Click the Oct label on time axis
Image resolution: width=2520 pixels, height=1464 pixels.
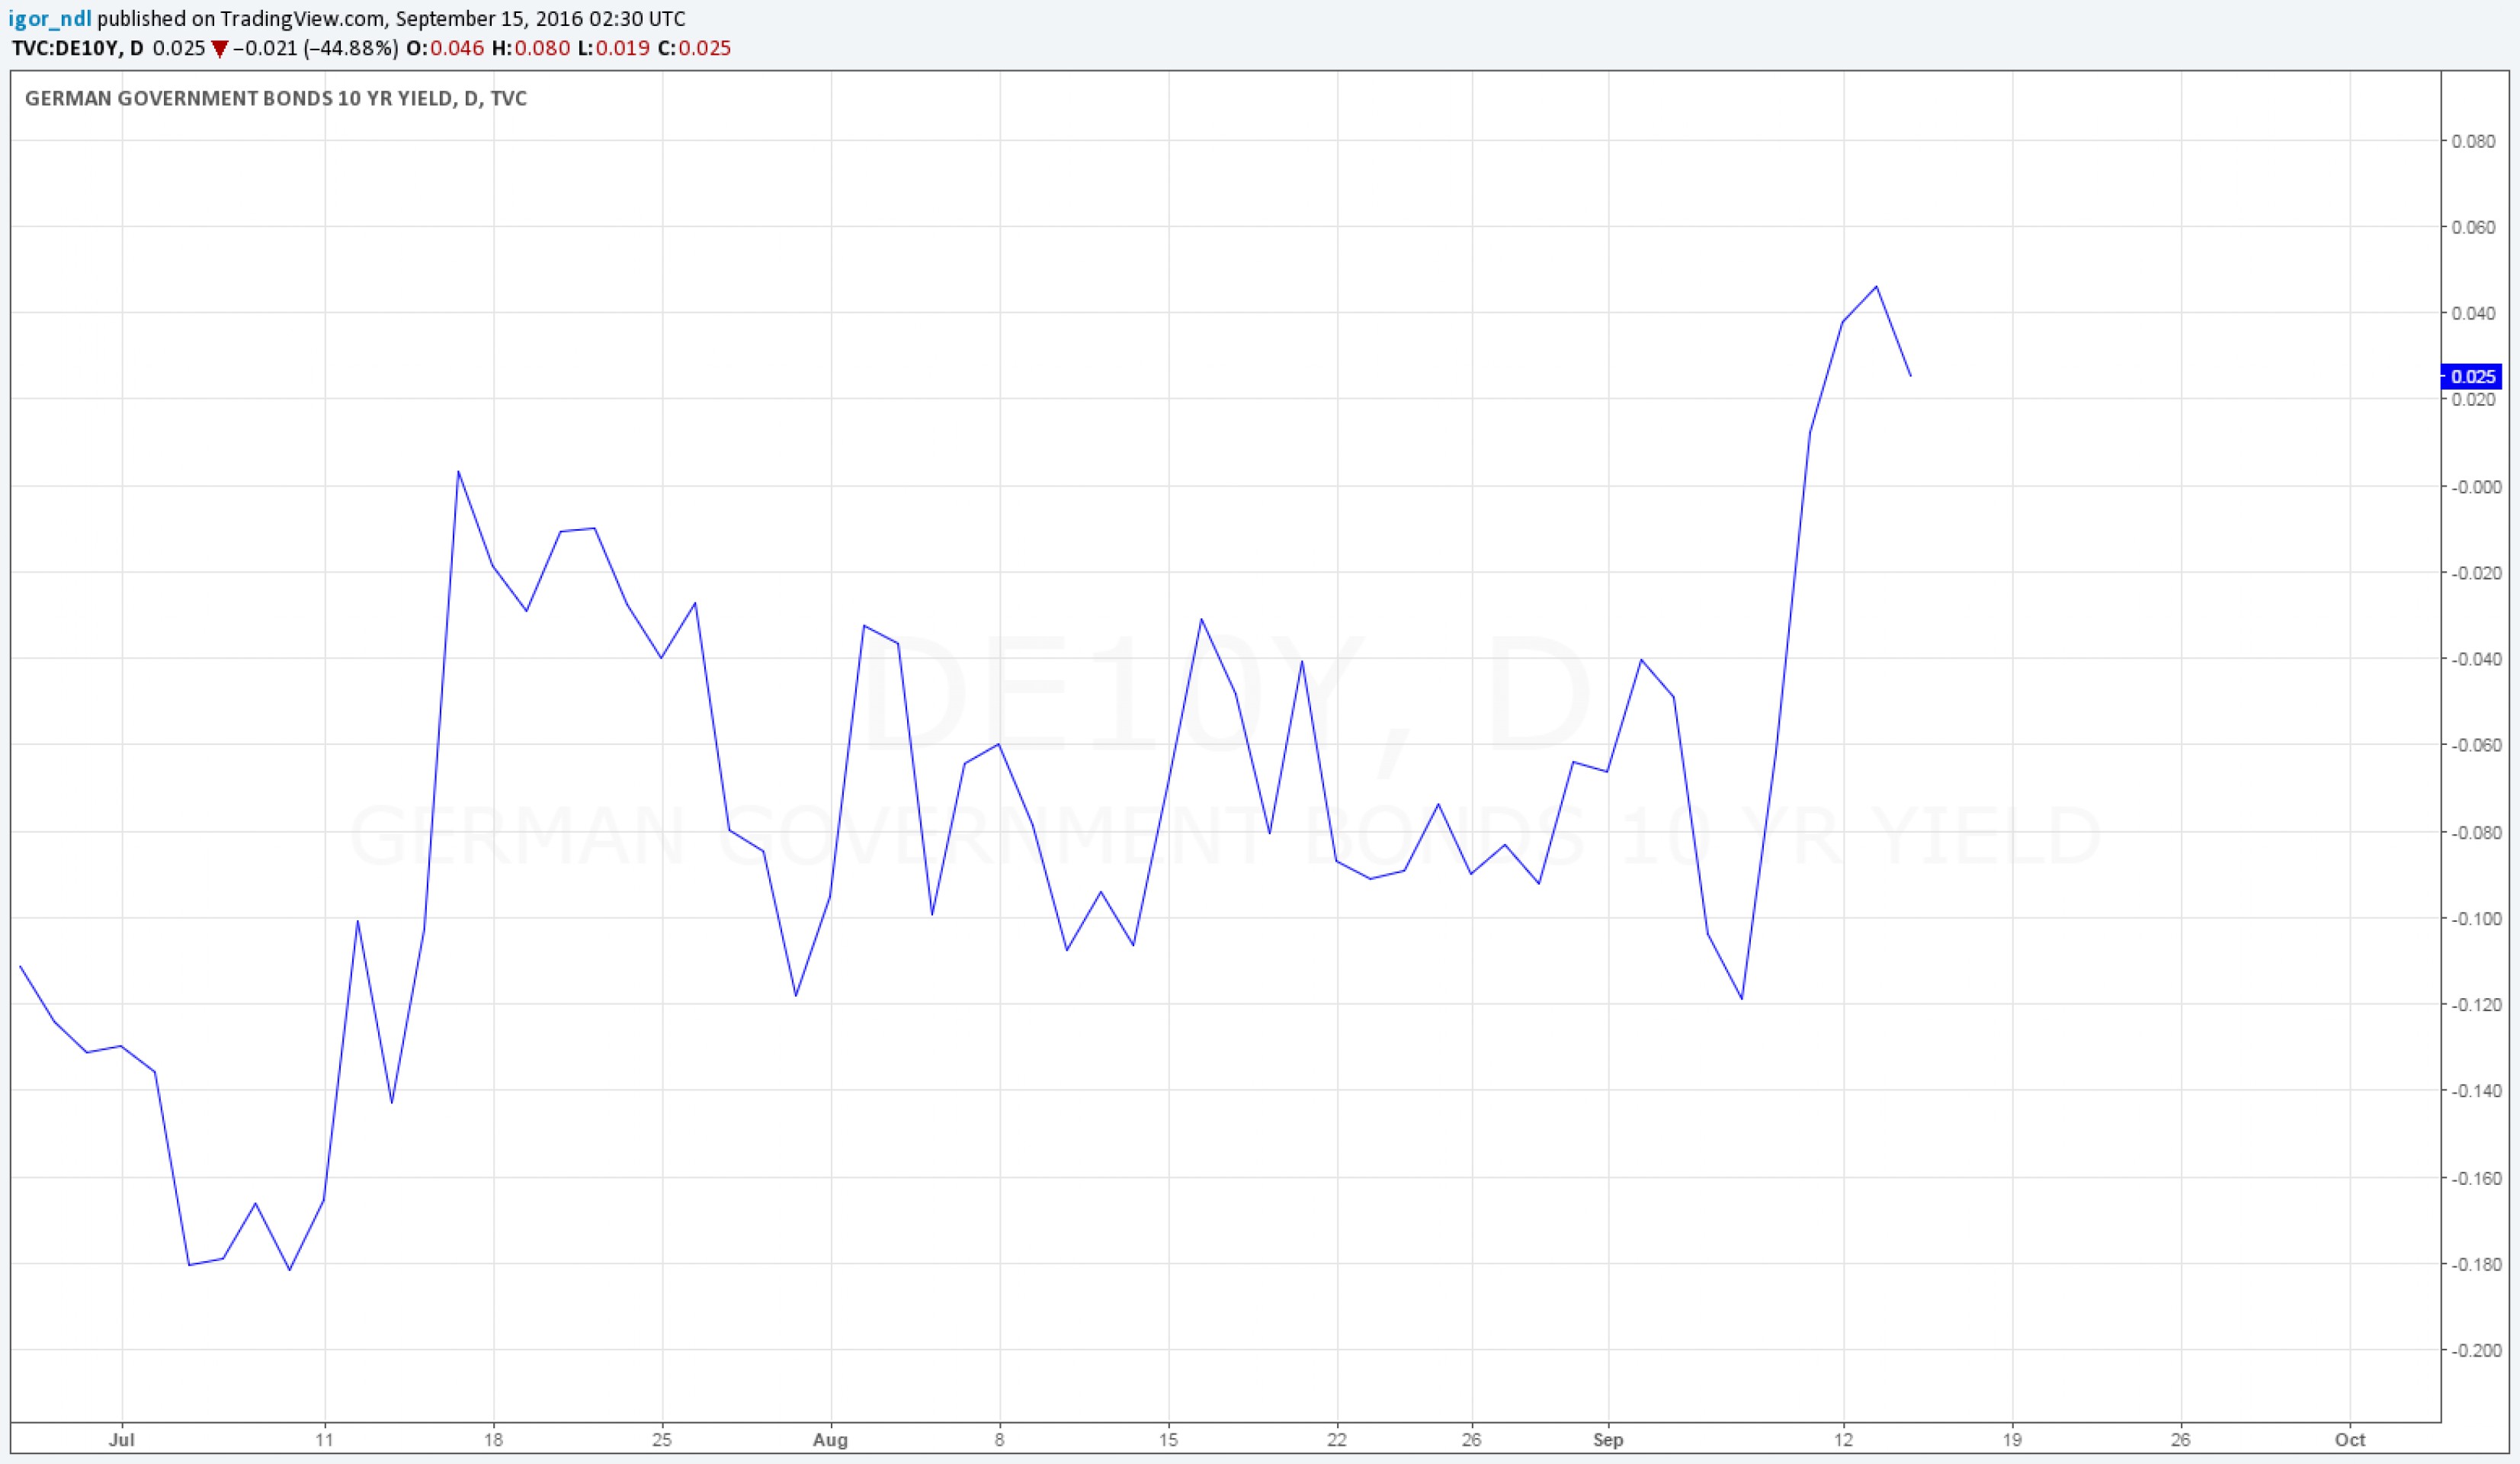[2350, 1440]
